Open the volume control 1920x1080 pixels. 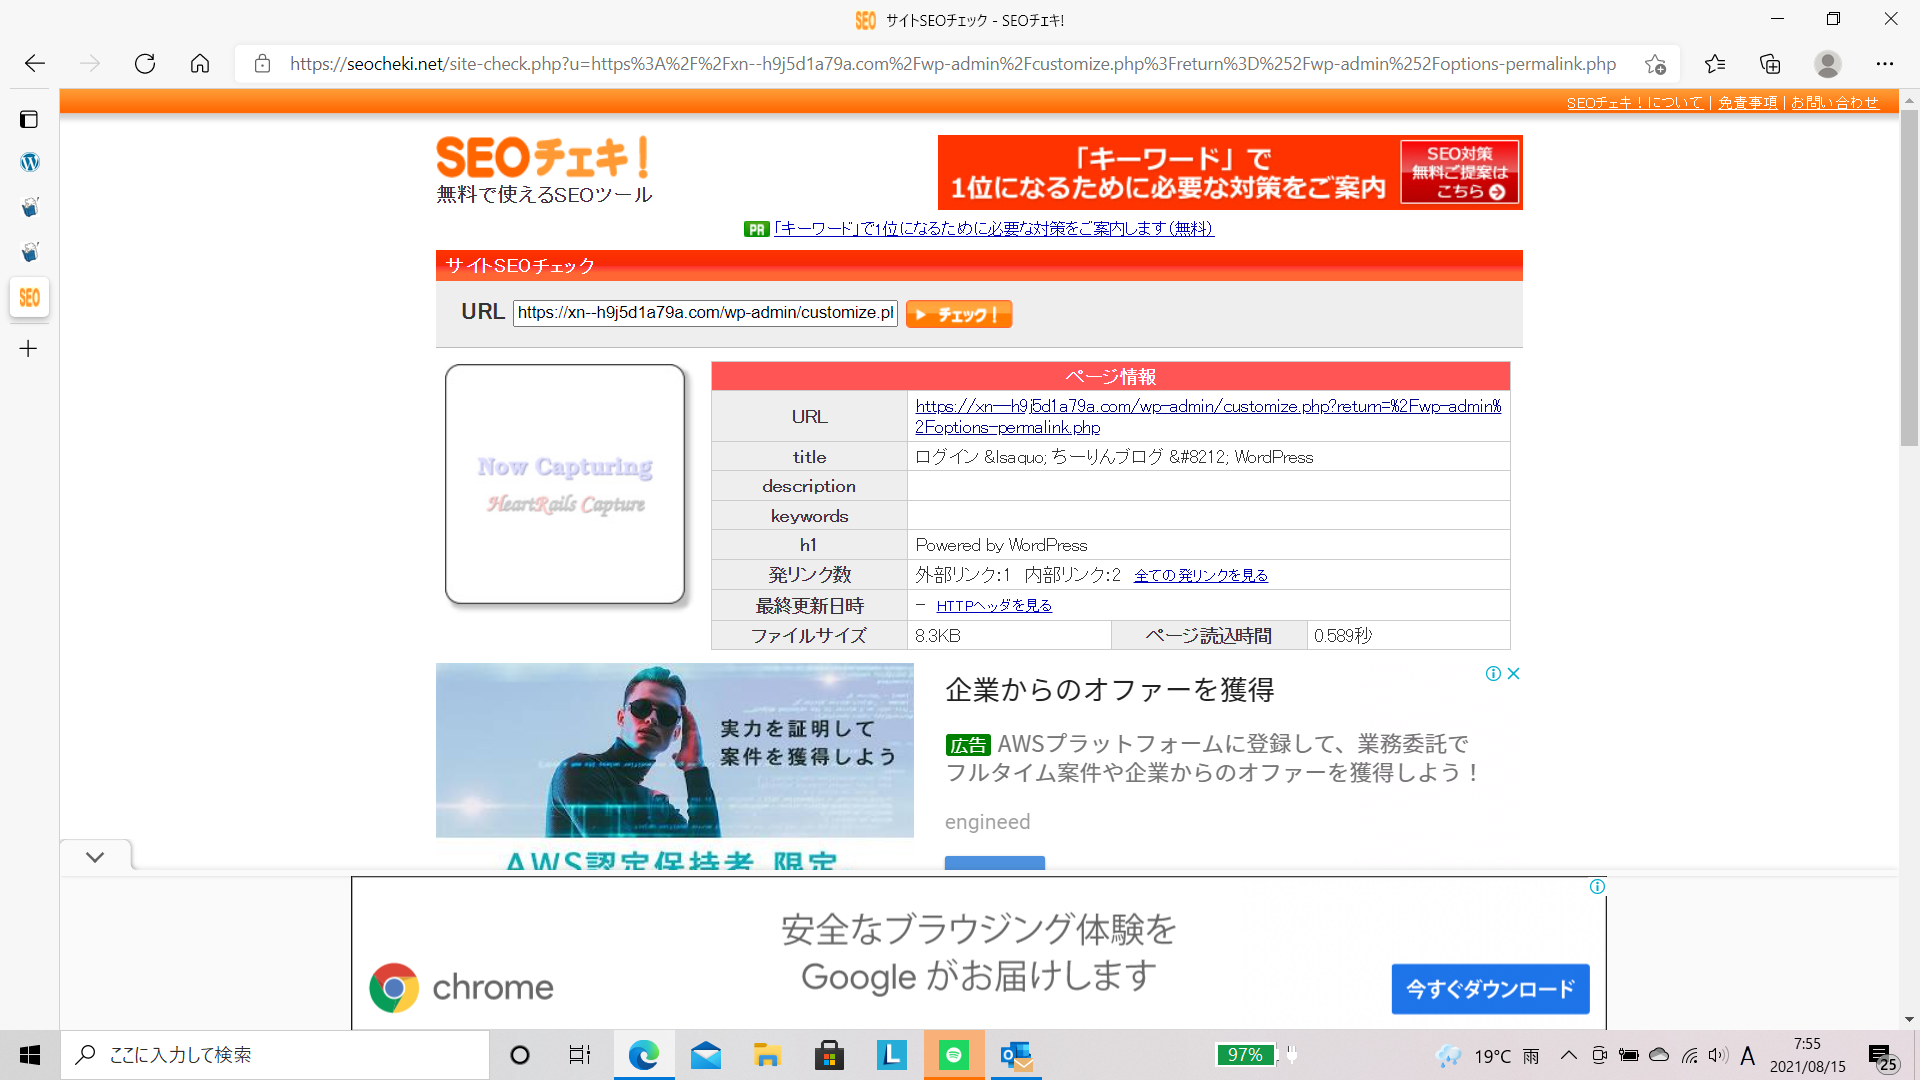[x=1718, y=1055]
